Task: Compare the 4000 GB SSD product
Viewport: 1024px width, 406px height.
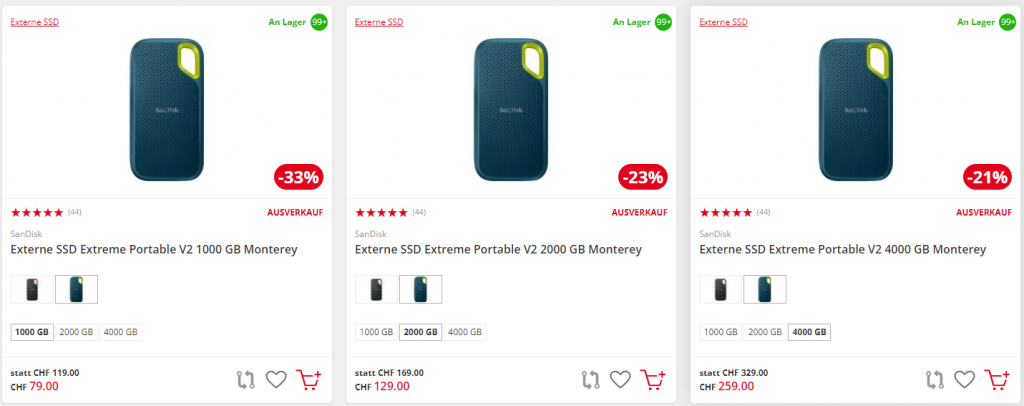Action: point(934,380)
